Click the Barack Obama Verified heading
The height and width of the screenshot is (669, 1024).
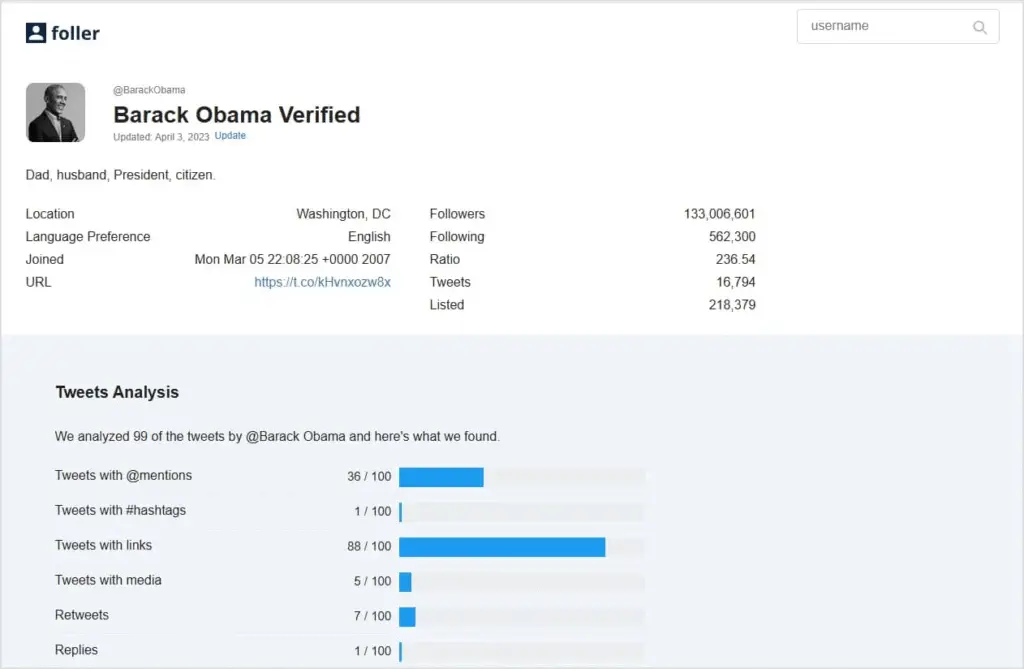(x=236, y=114)
